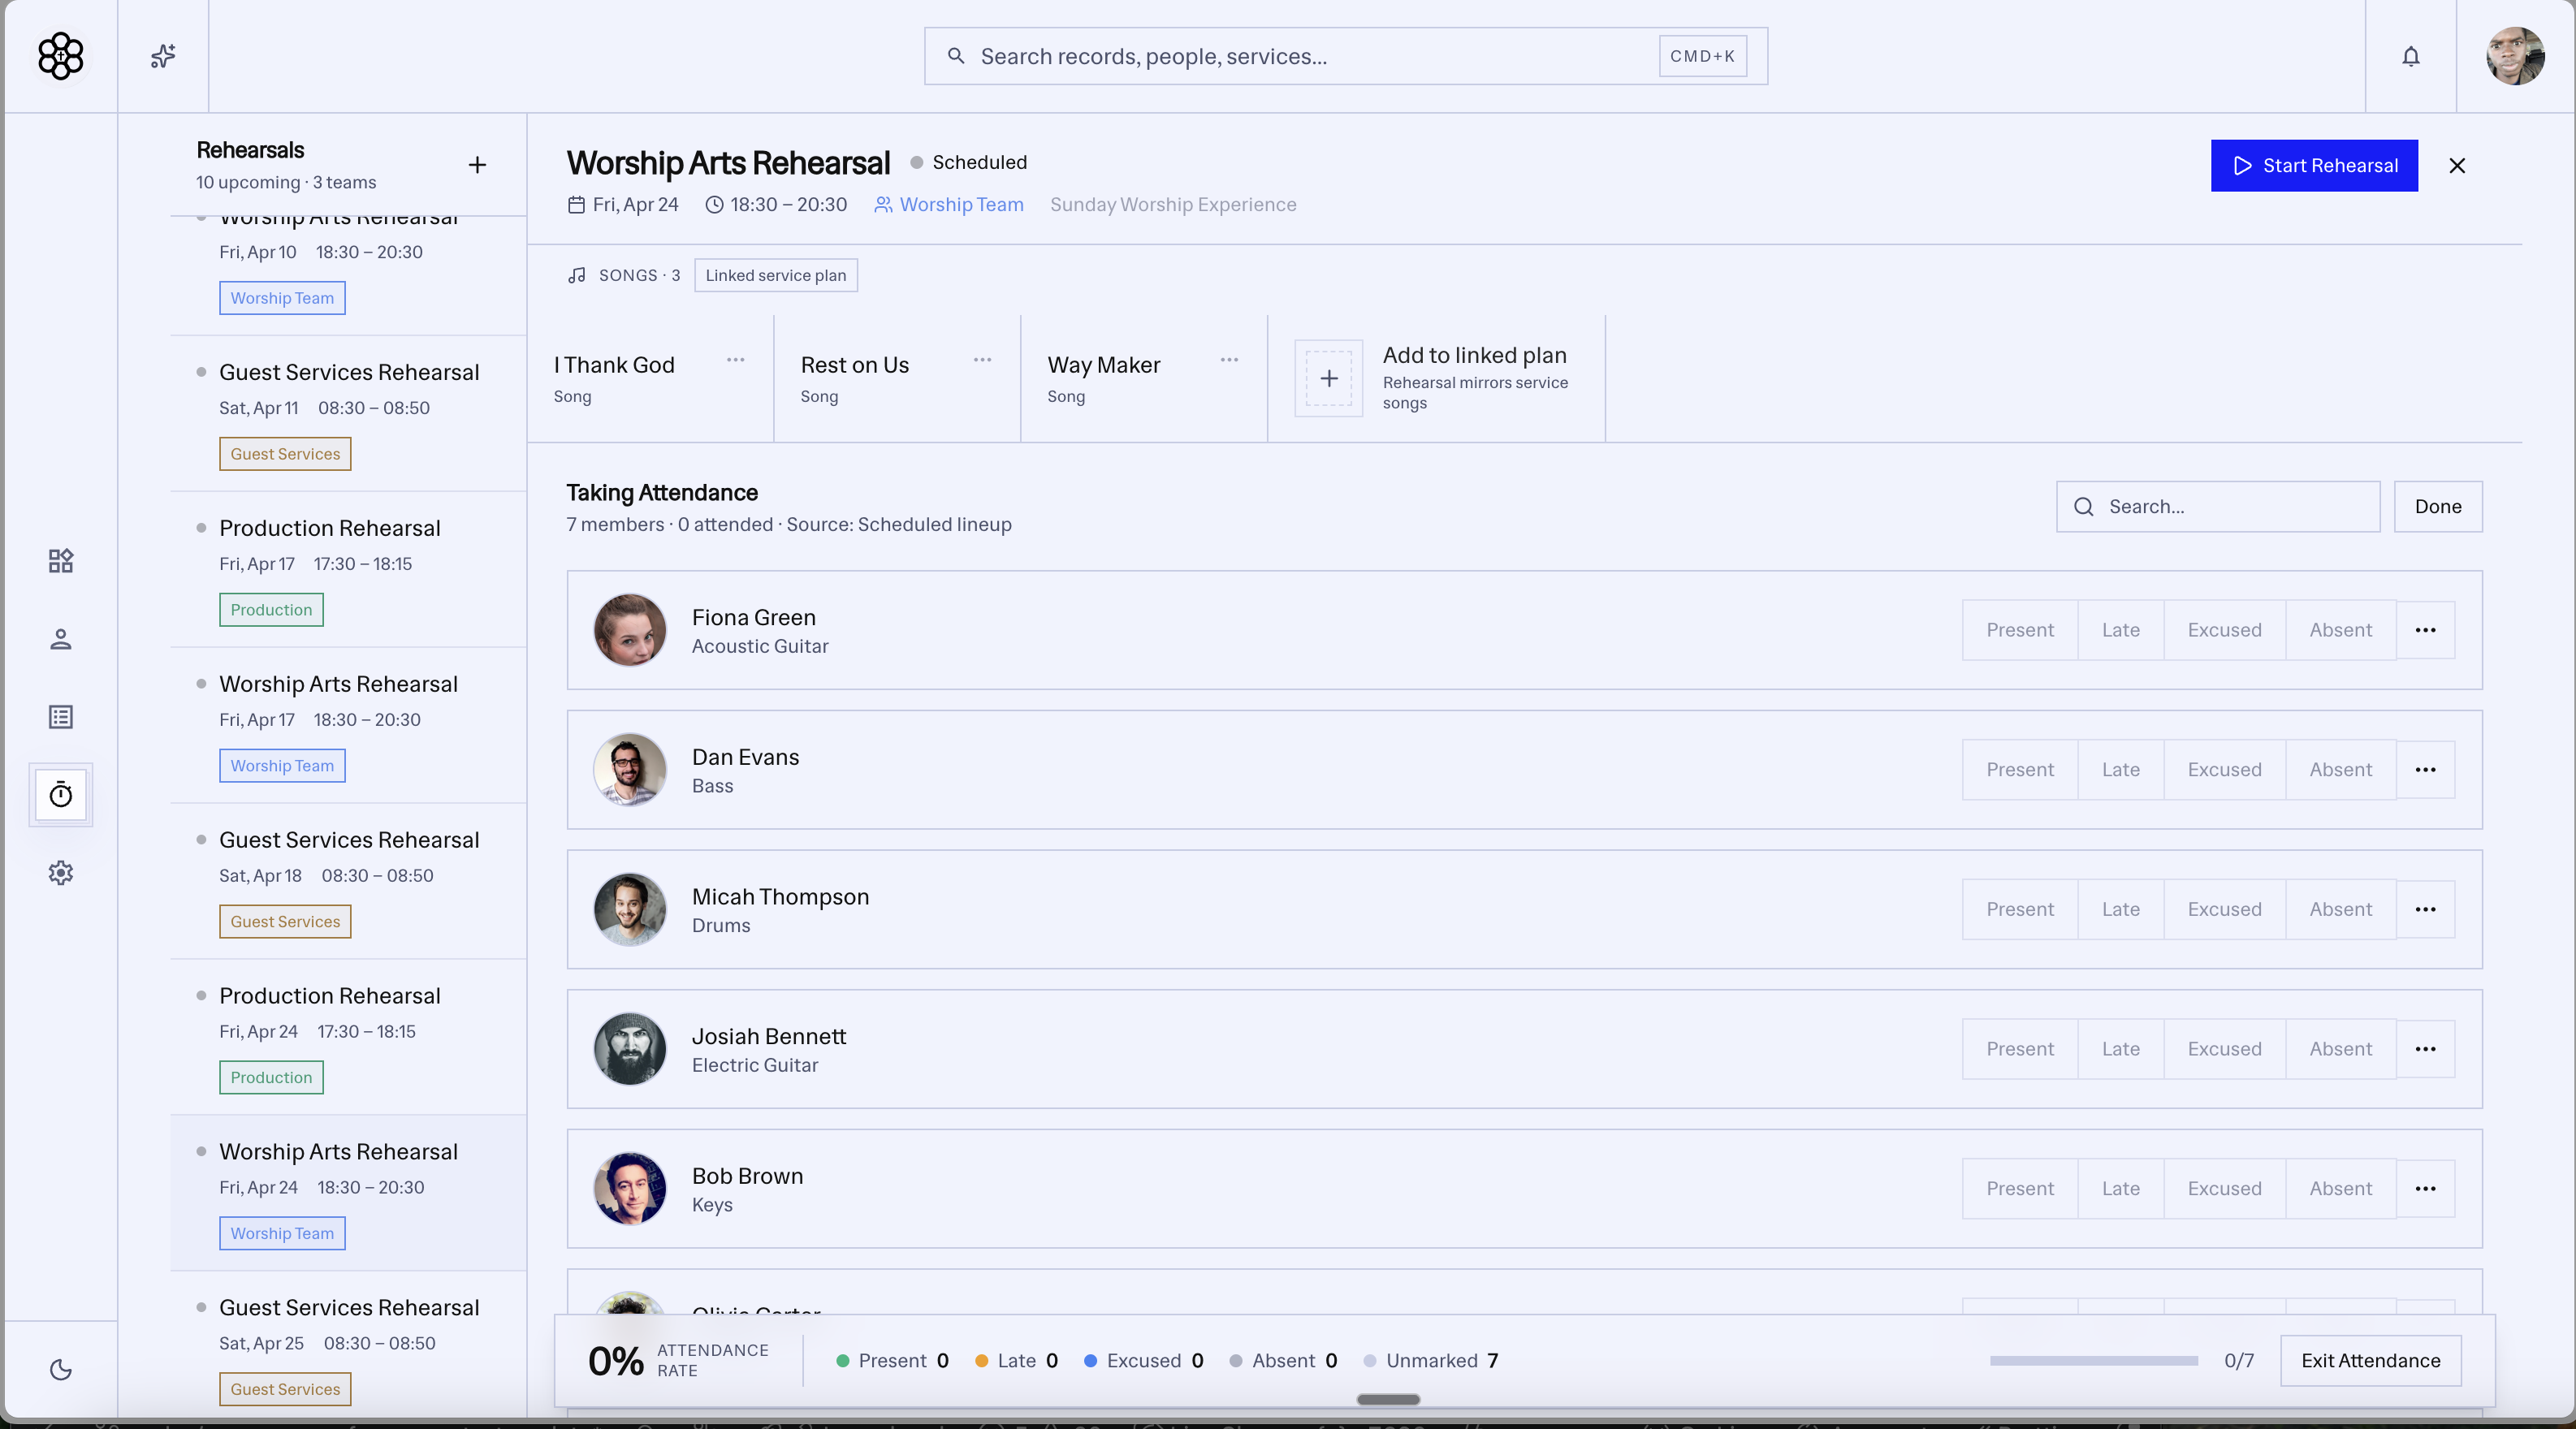Select Production Rehearsal on Apr 17
The image size is (2576, 1429).
(x=348, y=570)
